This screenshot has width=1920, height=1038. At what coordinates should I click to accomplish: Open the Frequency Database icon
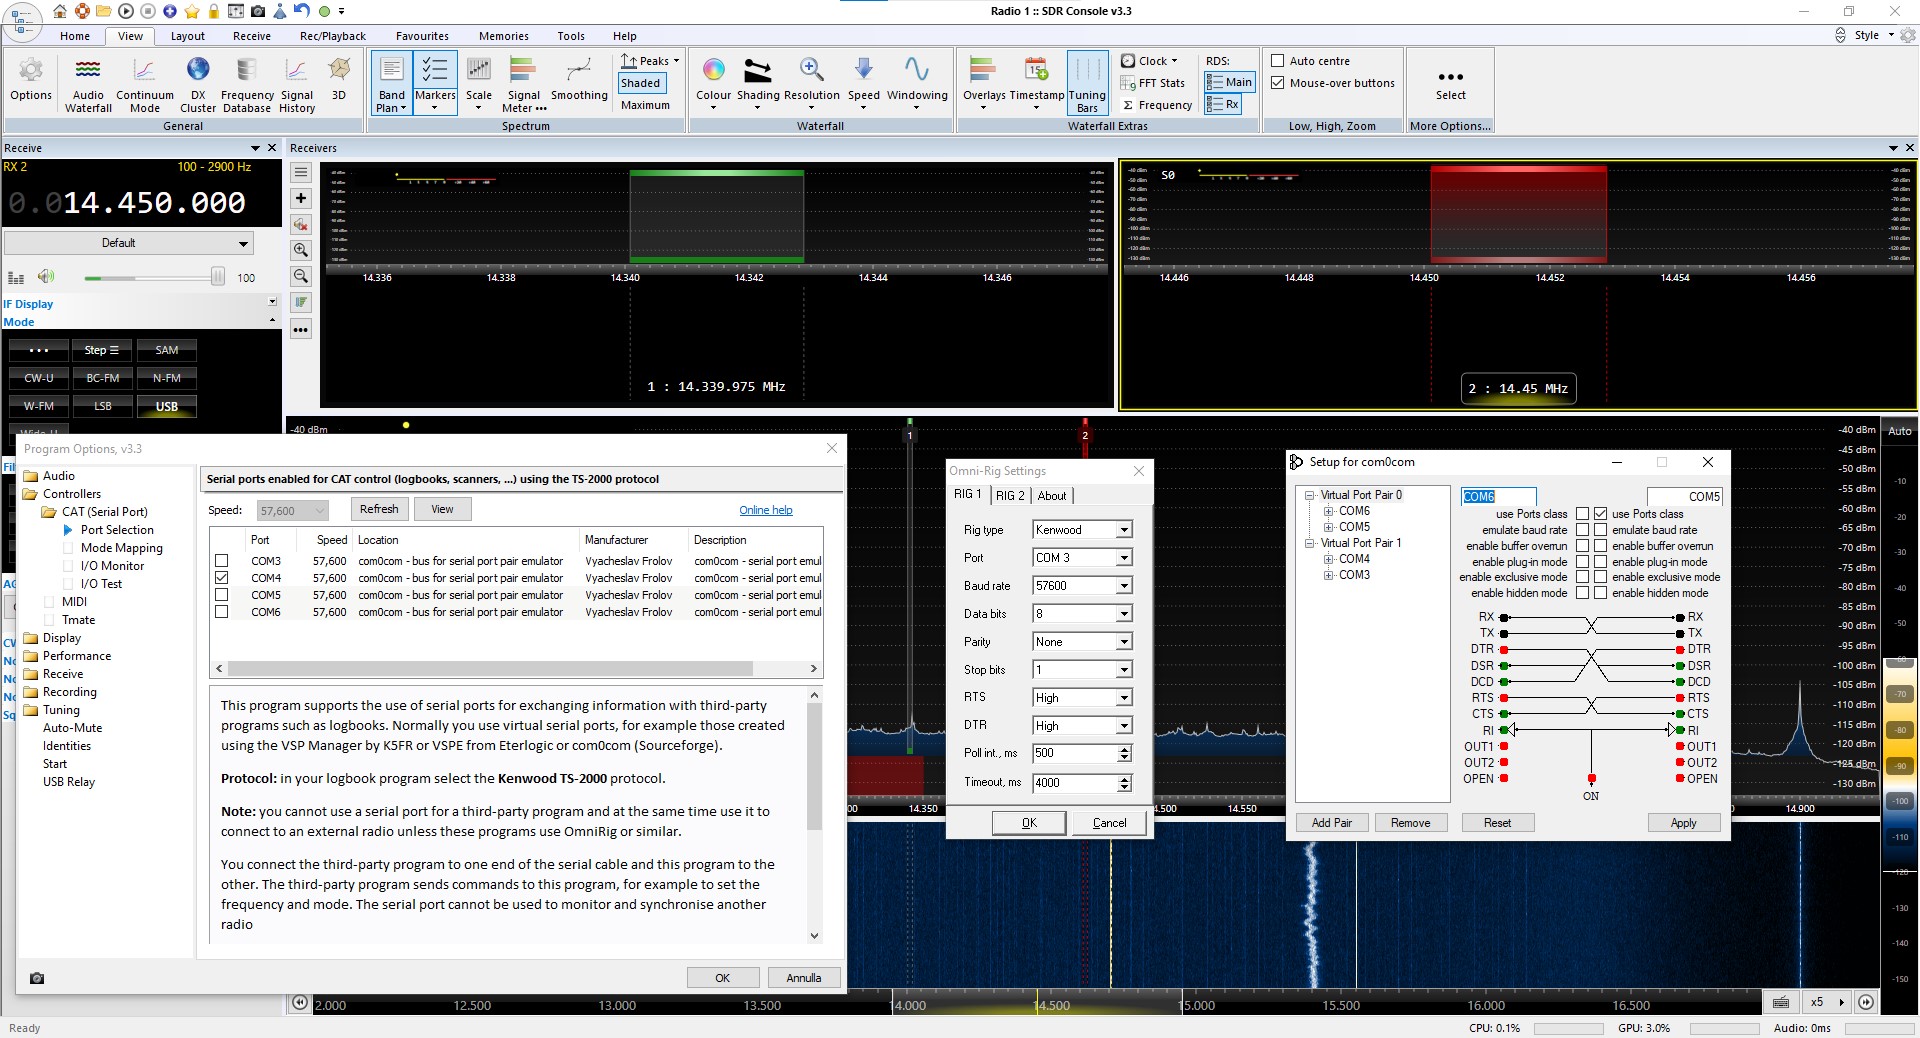point(246,70)
